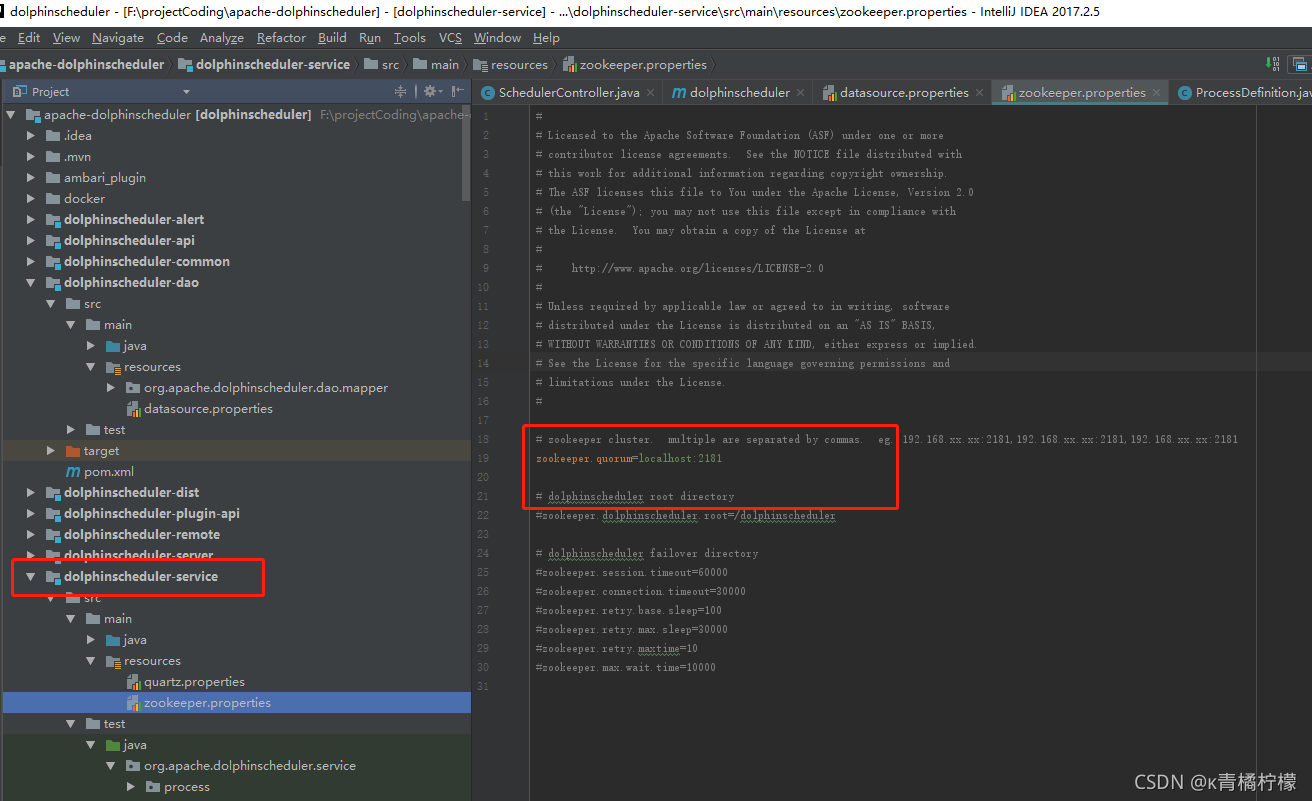Screen dimensions: 1312x801
Task: Click the zookeeper.quorum property line
Action: [x=629, y=458]
